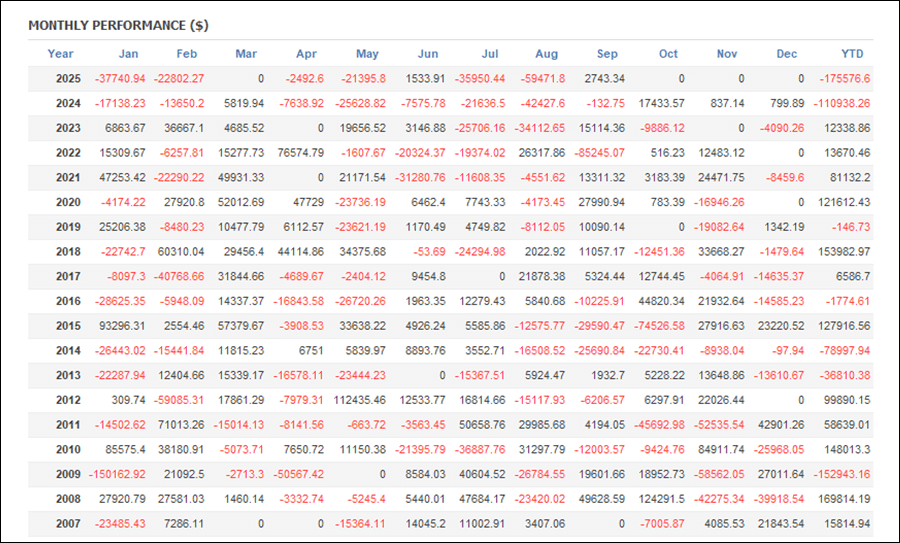Click the 2022 Sep loss -85245.07

click(x=594, y=153)
